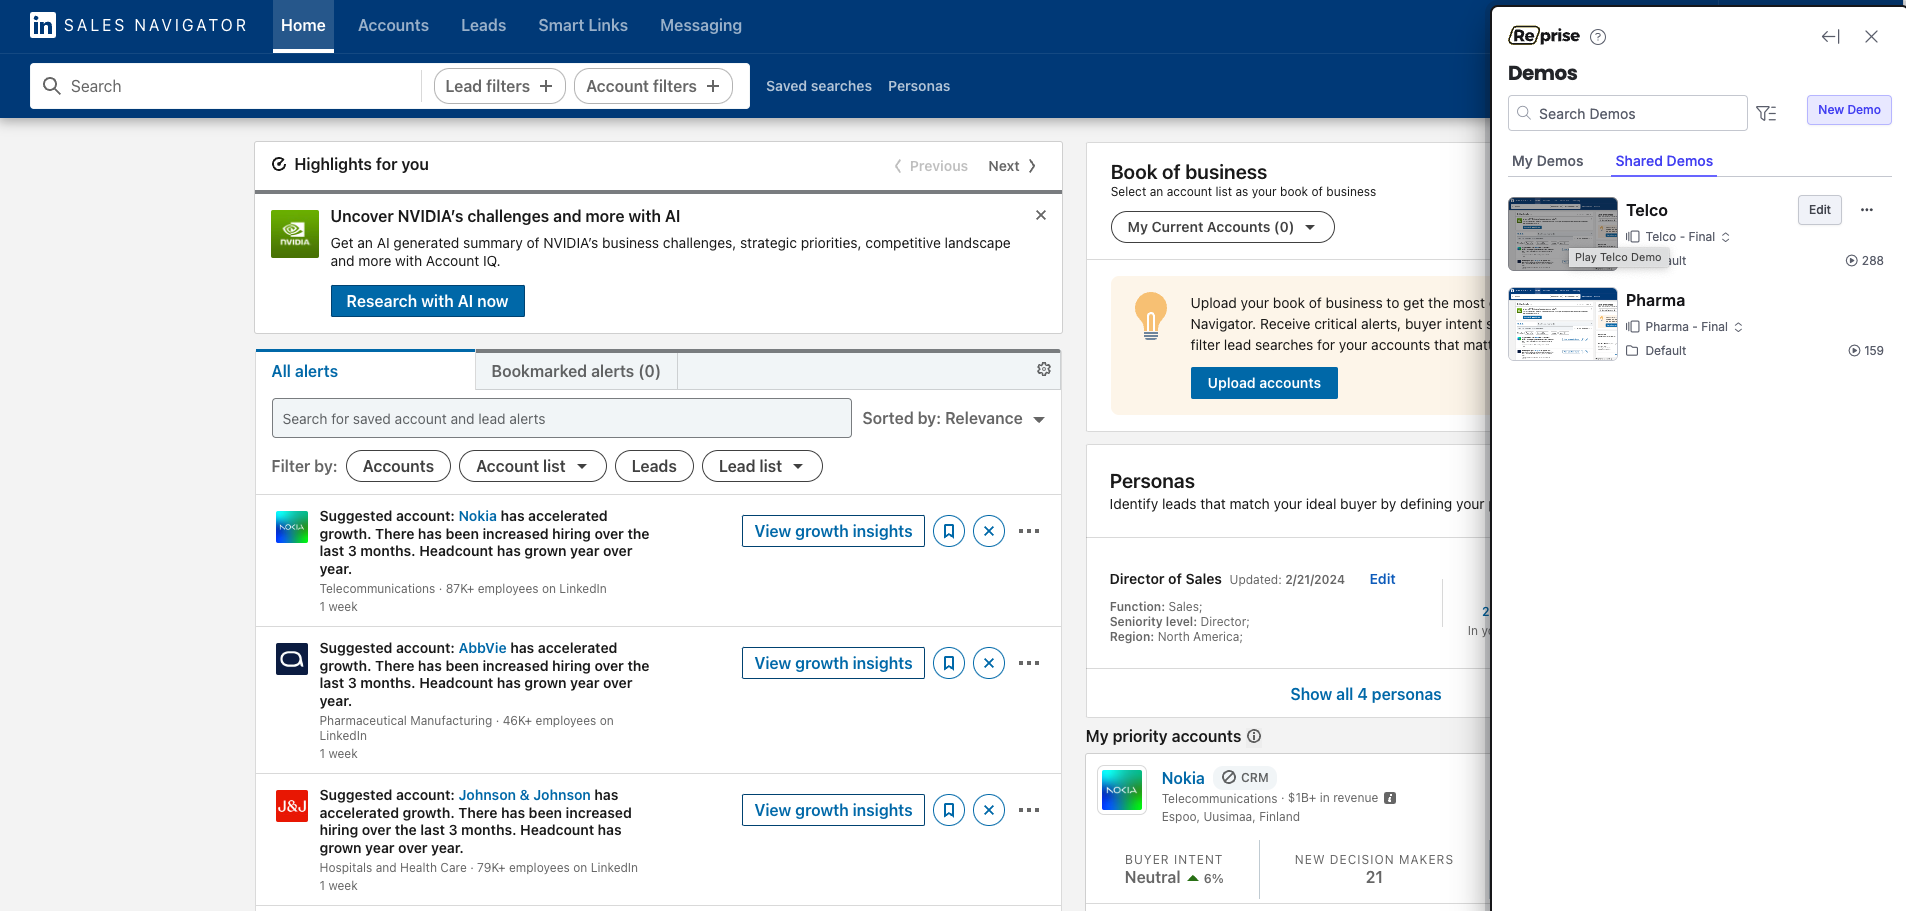Screen dimensions: 1906x911
Task: Click the LinkedIn logo icon
Action: coord(43,25)
